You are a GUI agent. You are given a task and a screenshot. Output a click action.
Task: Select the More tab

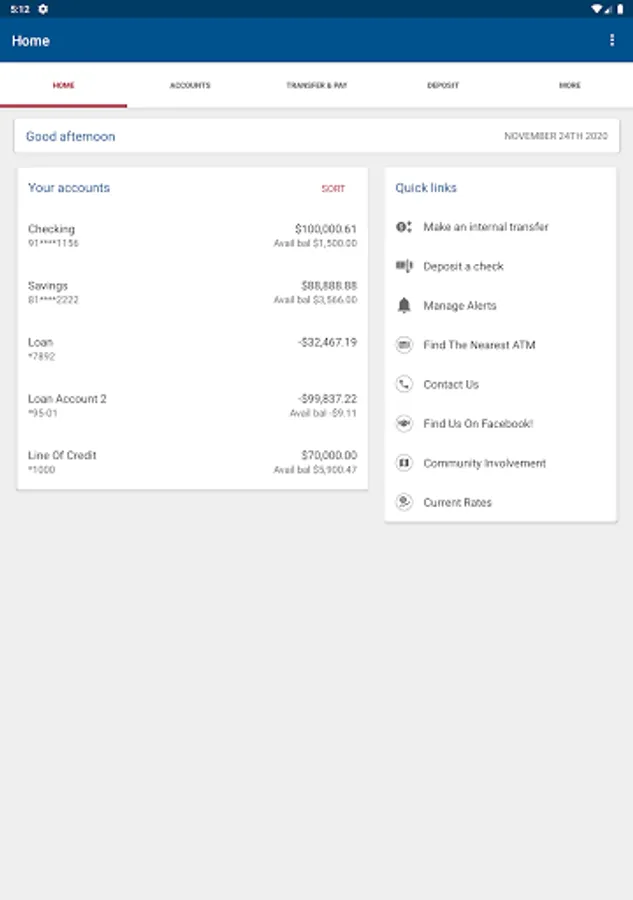tap(569, 86)
